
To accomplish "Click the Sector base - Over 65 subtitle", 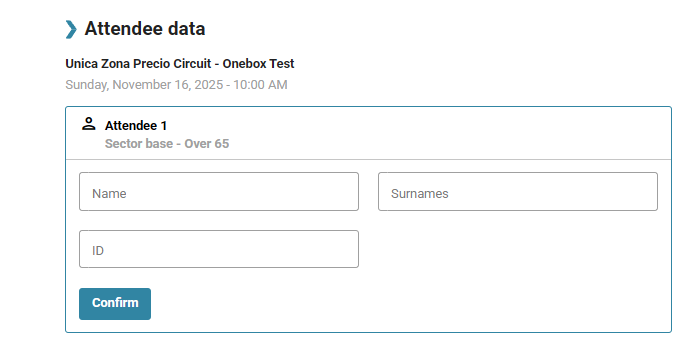I will 167,144.
